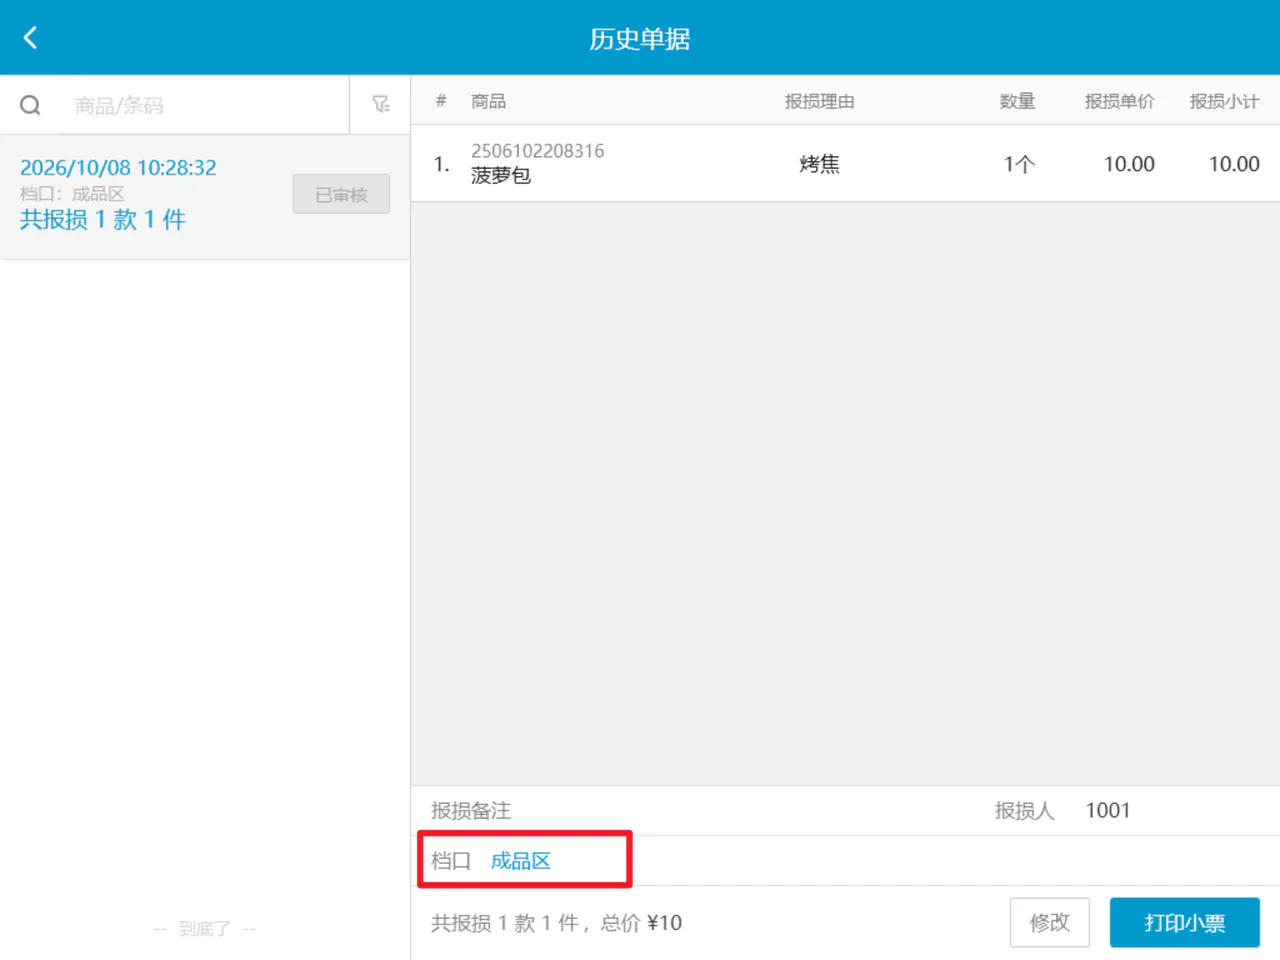Image resolution: width=1280 pixels, height=960 pixels.
Task: Click the 打印小票 button
Action: click(x=1185, y=922)
